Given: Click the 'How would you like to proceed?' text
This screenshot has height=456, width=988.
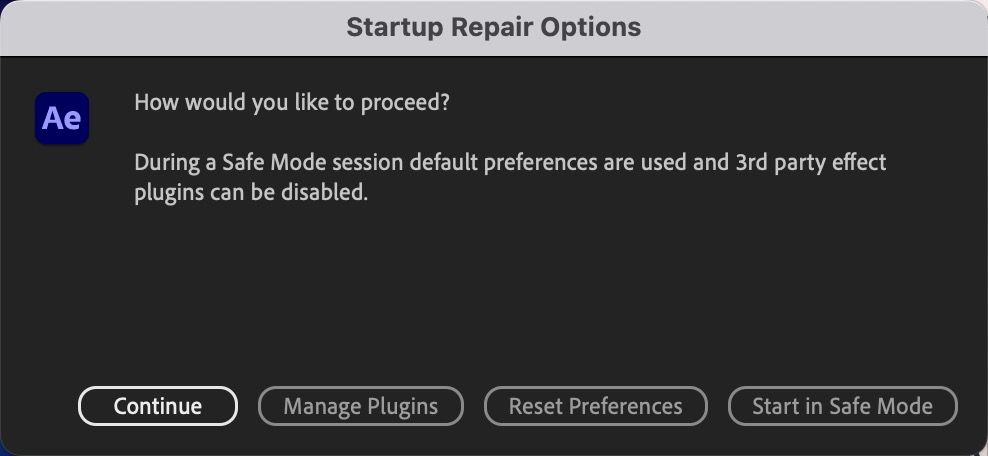Looking at the screenshot, I should pyautogui.click(x=292, y=102).
